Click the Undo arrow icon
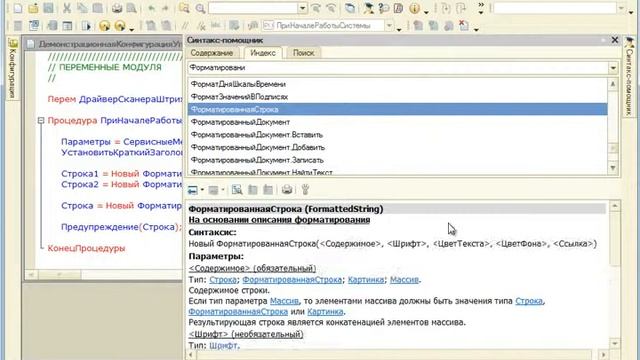The height and width of the screenshot is (360, 640). pyautogui.click(x=151, y=7)
